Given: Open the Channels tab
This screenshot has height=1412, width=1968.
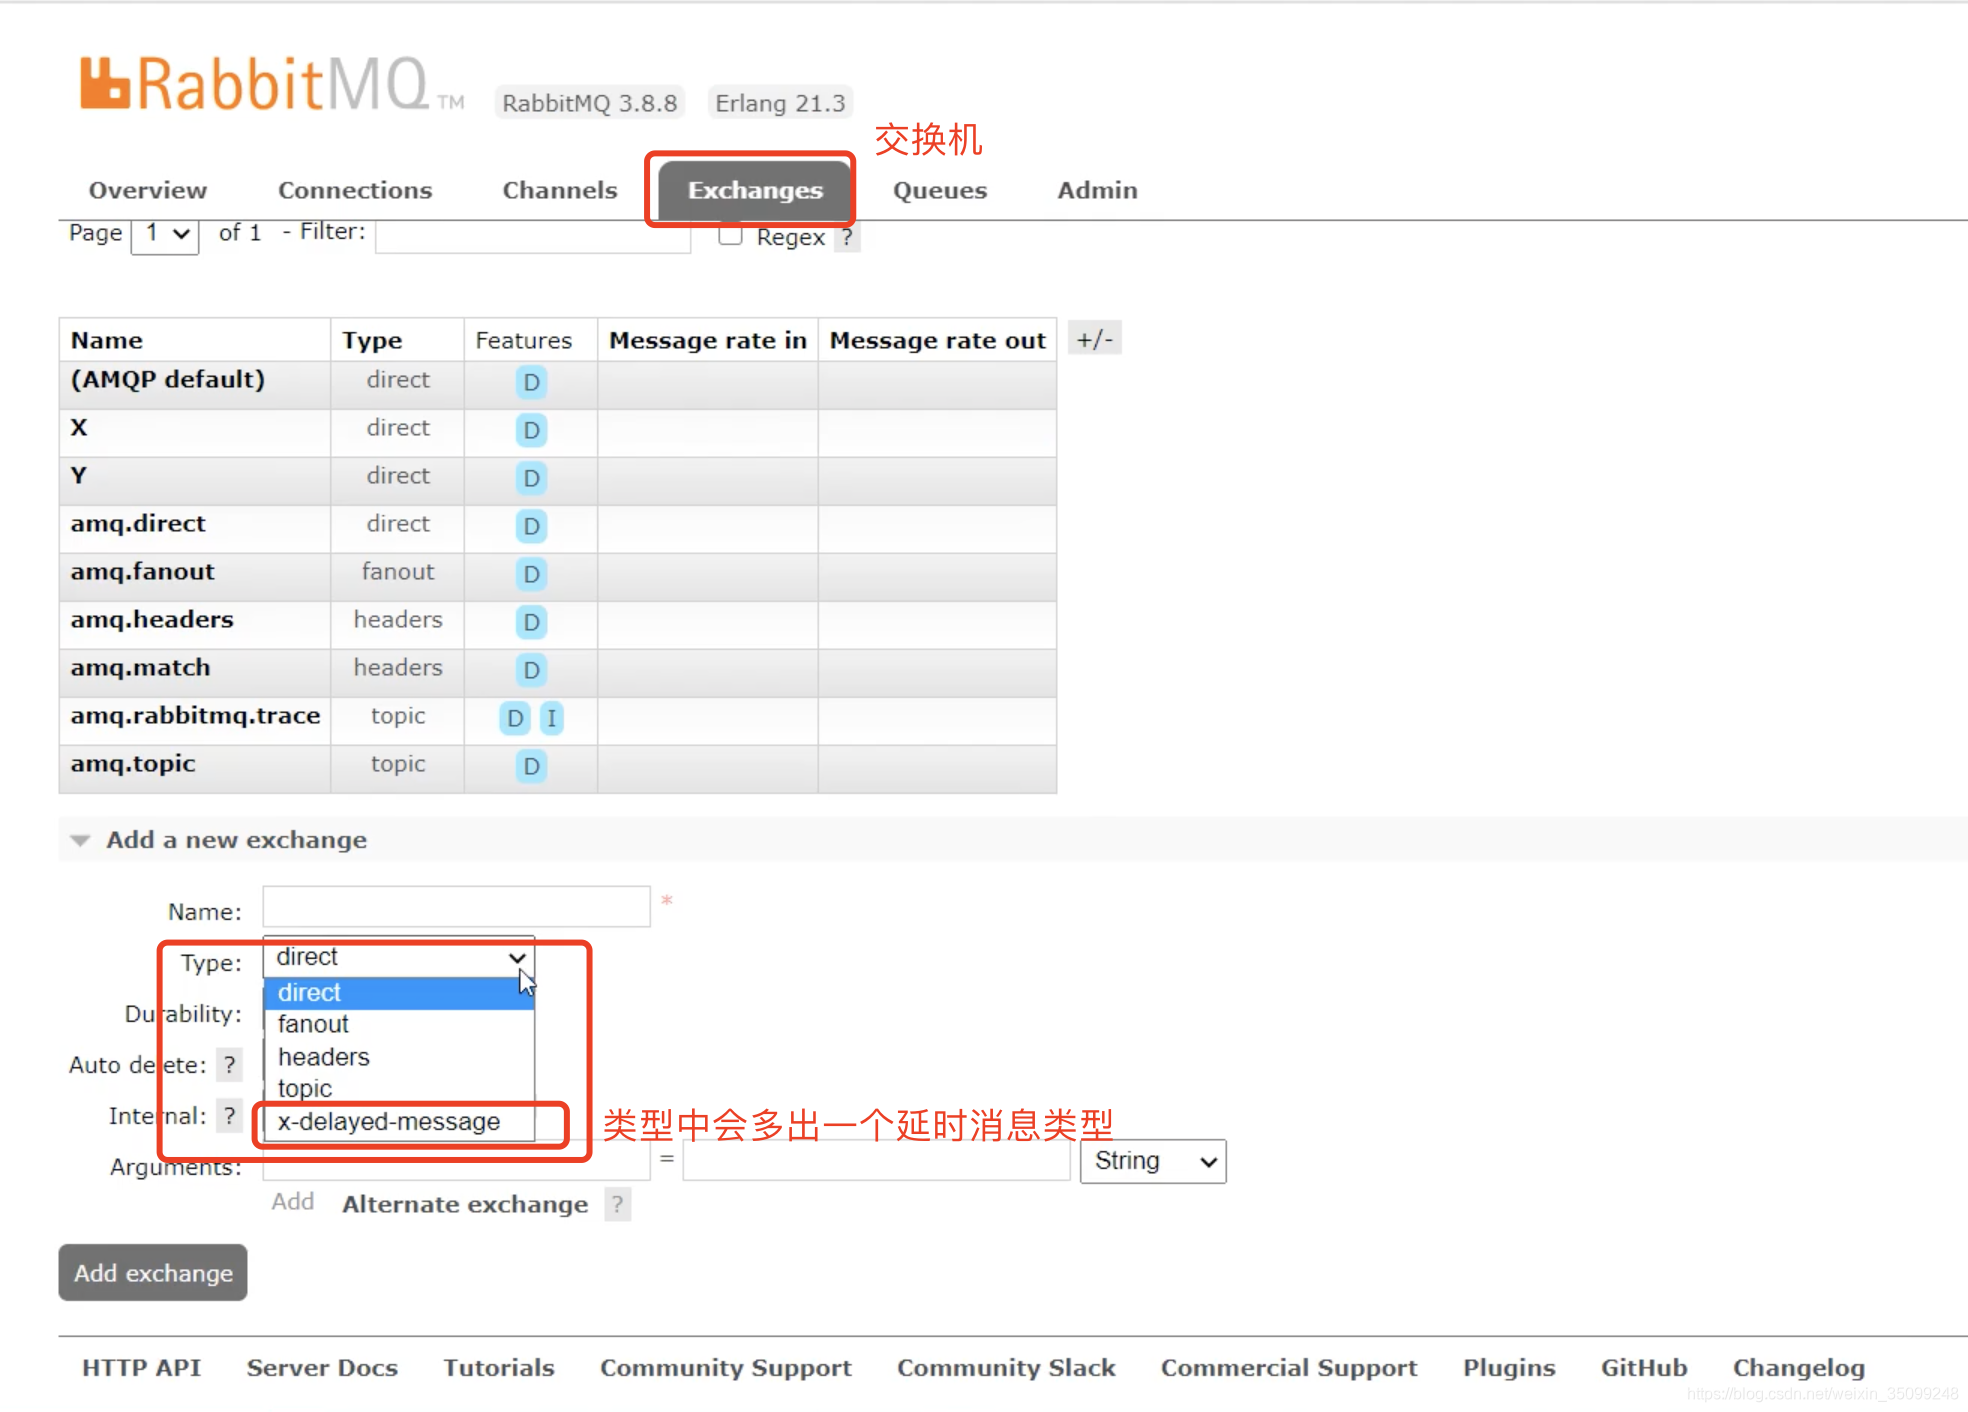Looking at the screenshot, I should (x=560, y=190).
